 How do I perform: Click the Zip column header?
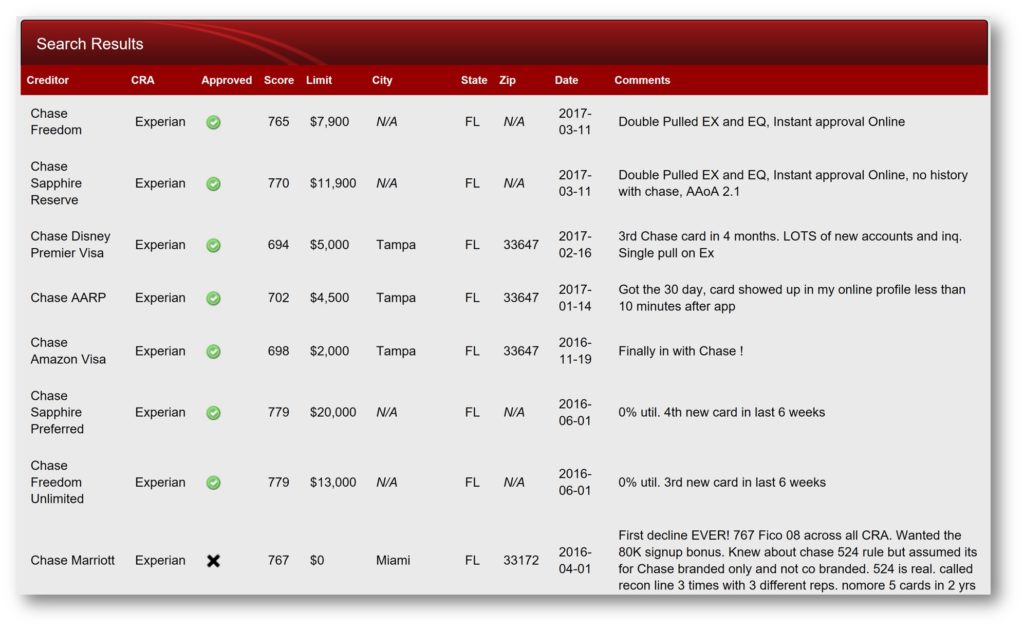[507, 80]
